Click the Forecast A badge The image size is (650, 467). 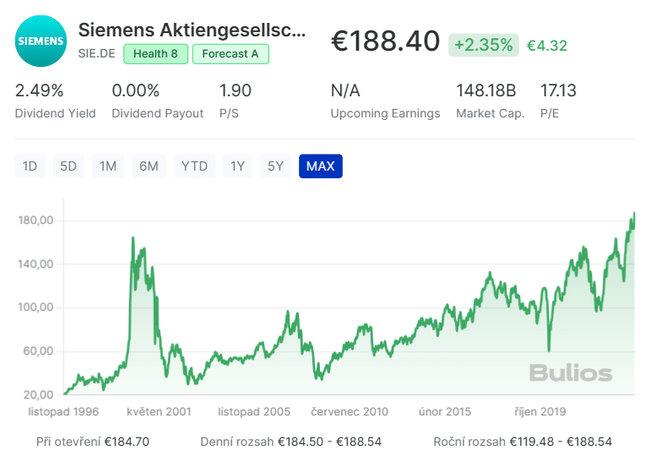click(229, 53)
